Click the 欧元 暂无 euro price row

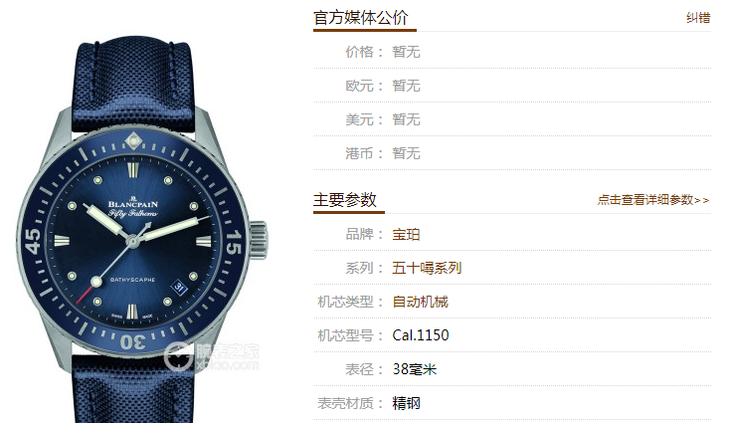[512, 86]
